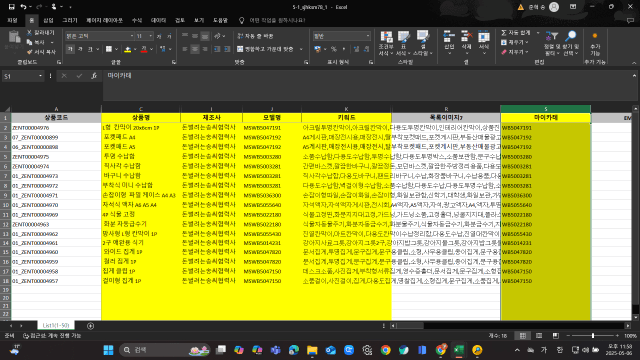Toggle underline formatting
Viewport: 640px width, 360px height.
pos(89,49)
